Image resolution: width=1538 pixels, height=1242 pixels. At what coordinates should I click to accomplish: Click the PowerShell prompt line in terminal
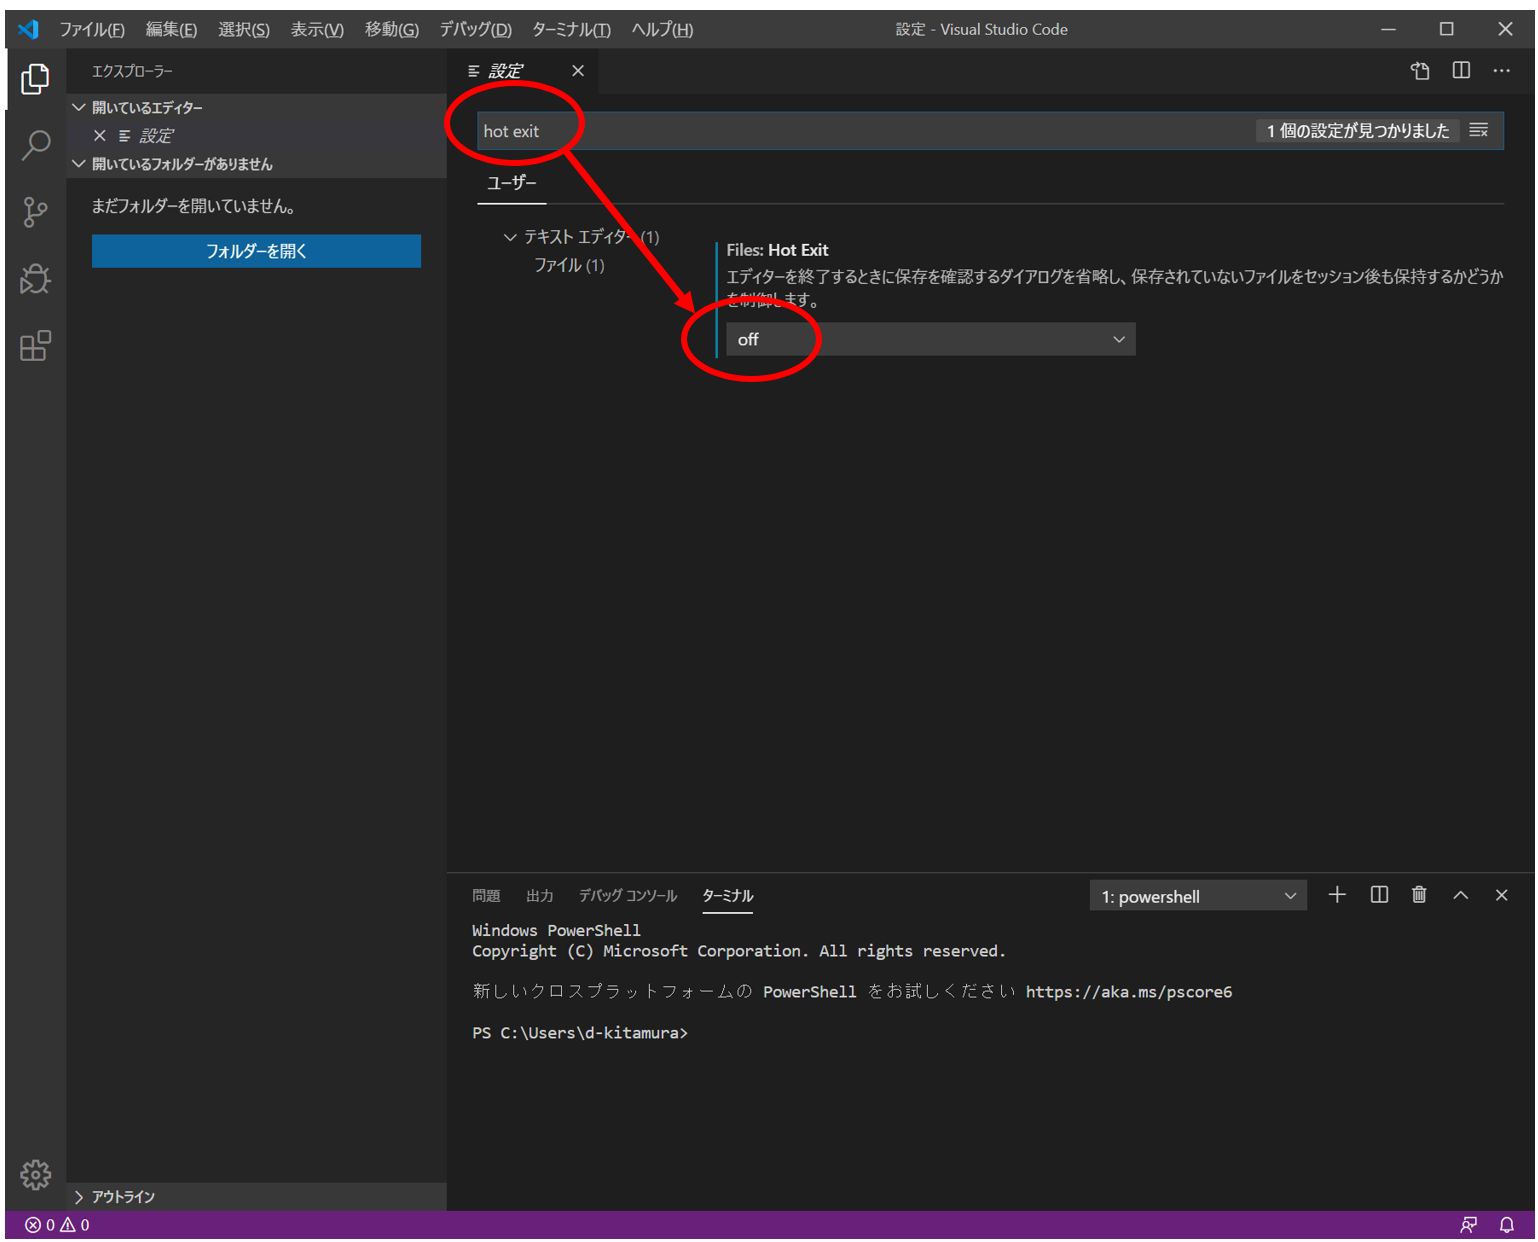[580, 1033]
